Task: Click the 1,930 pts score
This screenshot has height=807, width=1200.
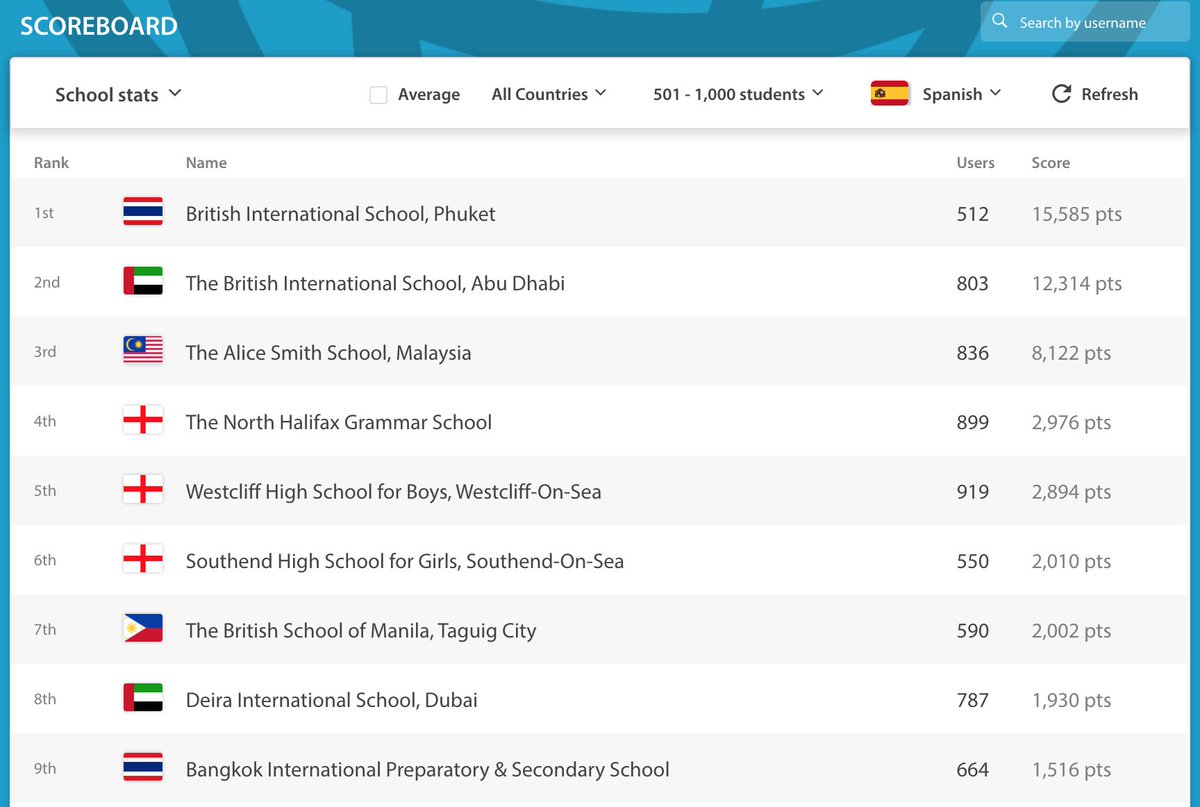Action: tap(1071, 700)
